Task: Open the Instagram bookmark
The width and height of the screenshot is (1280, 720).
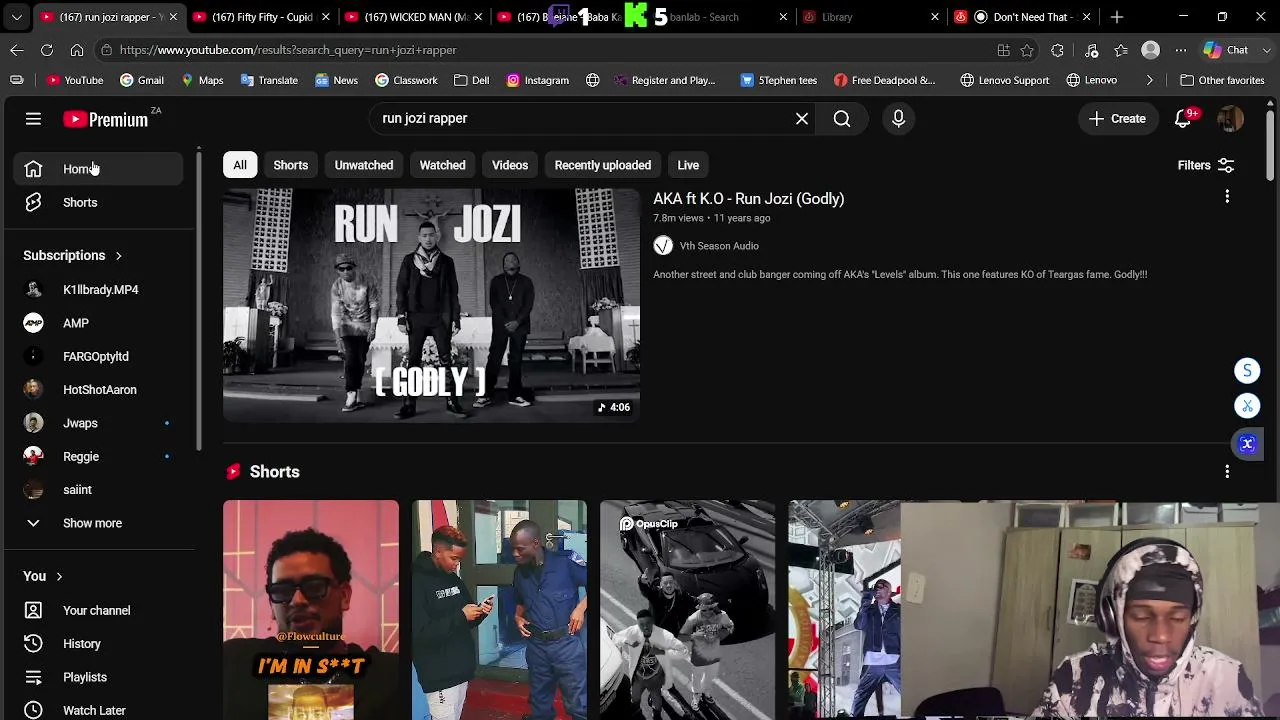Action: click(x=538, y=80)
